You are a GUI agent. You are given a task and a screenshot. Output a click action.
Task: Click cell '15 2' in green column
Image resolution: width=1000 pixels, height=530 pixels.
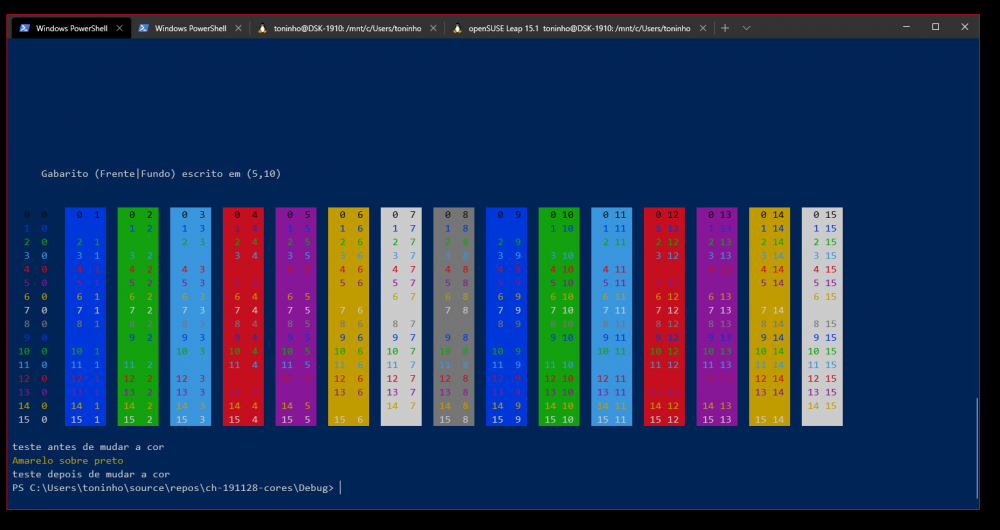click(138, 420)
